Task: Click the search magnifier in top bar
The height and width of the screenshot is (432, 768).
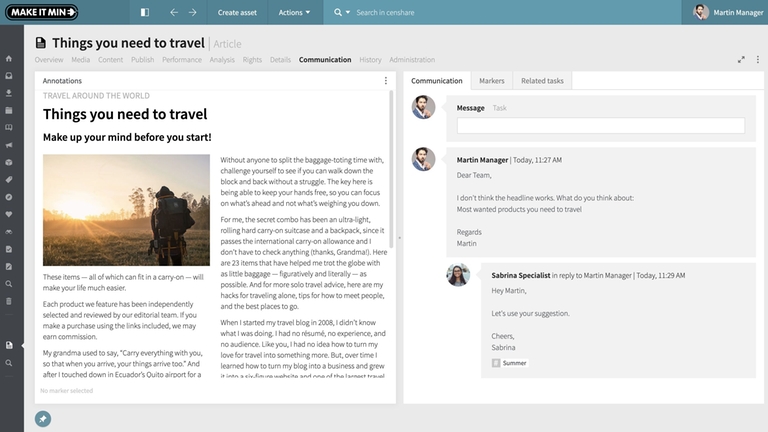Action: pyautogui.click(x=338, y=12)
